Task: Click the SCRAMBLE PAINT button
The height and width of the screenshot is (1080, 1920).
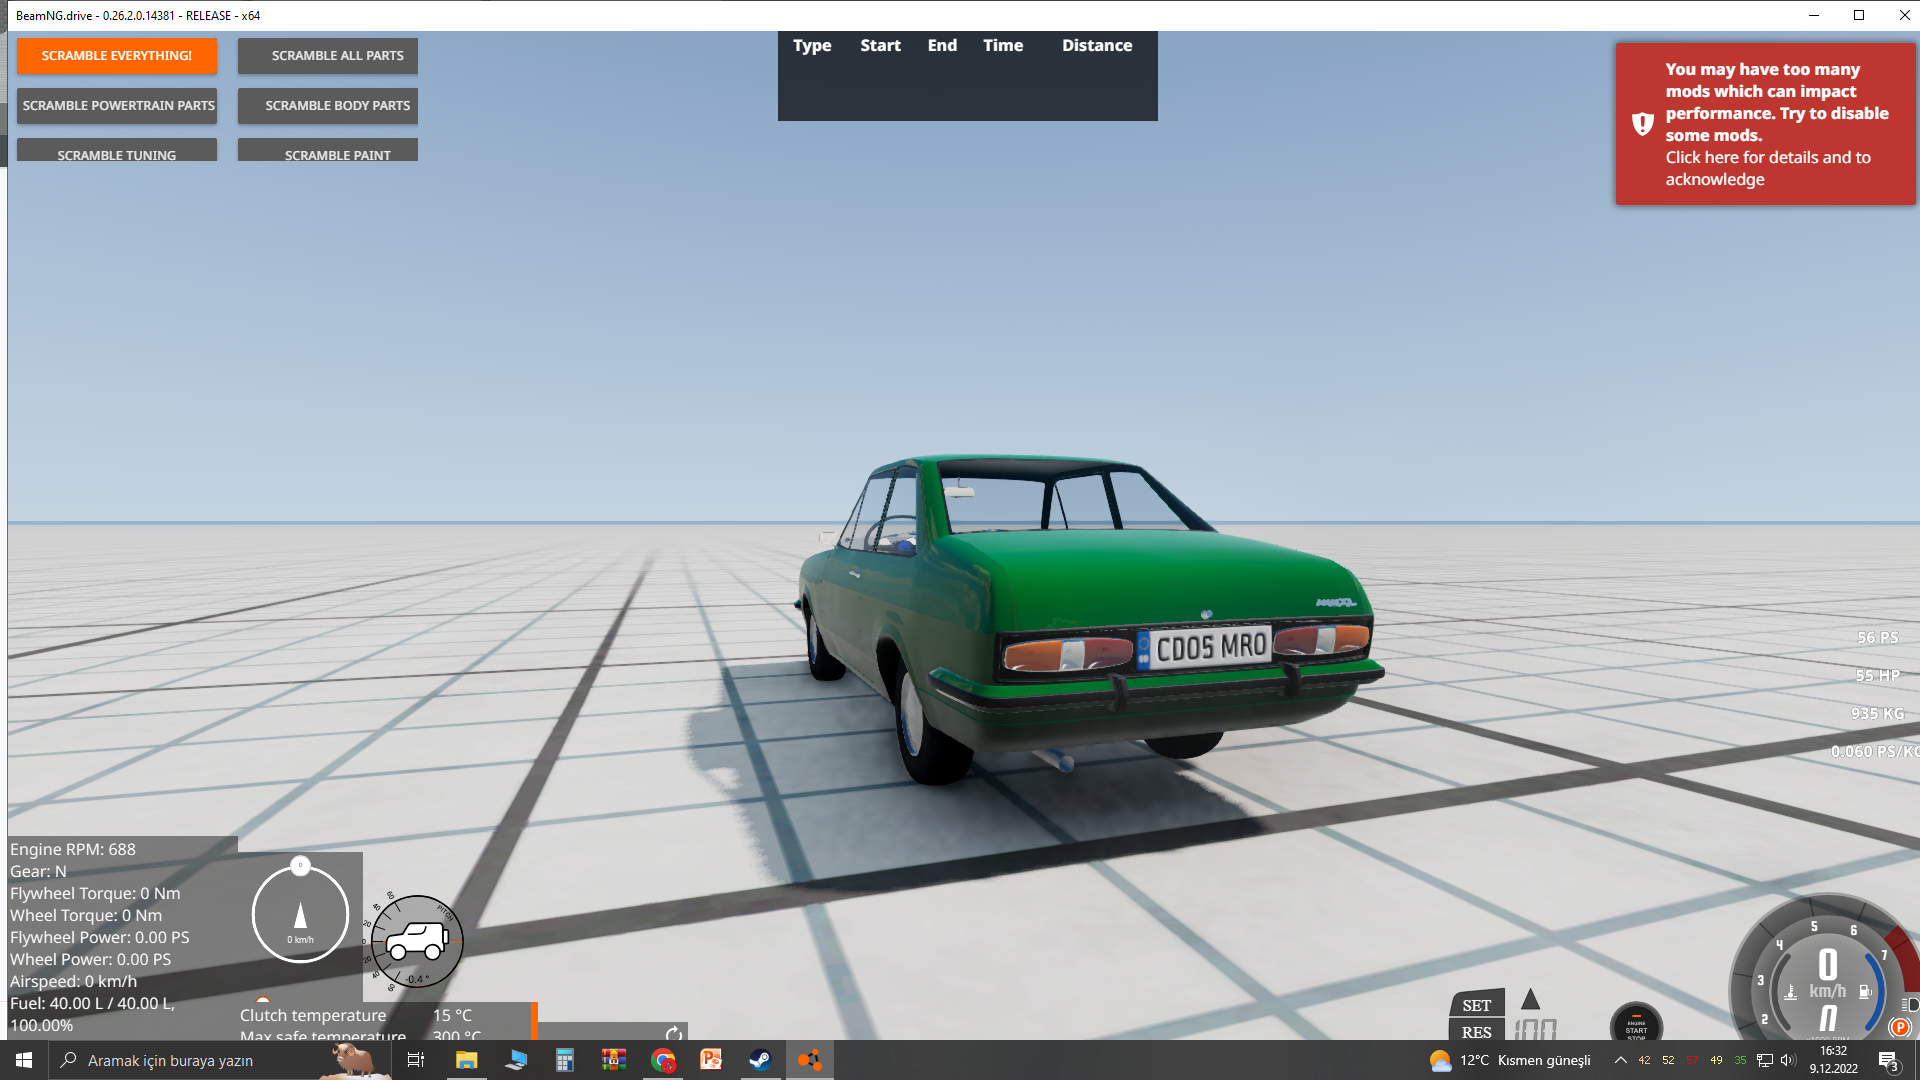Action: (328, 152)
